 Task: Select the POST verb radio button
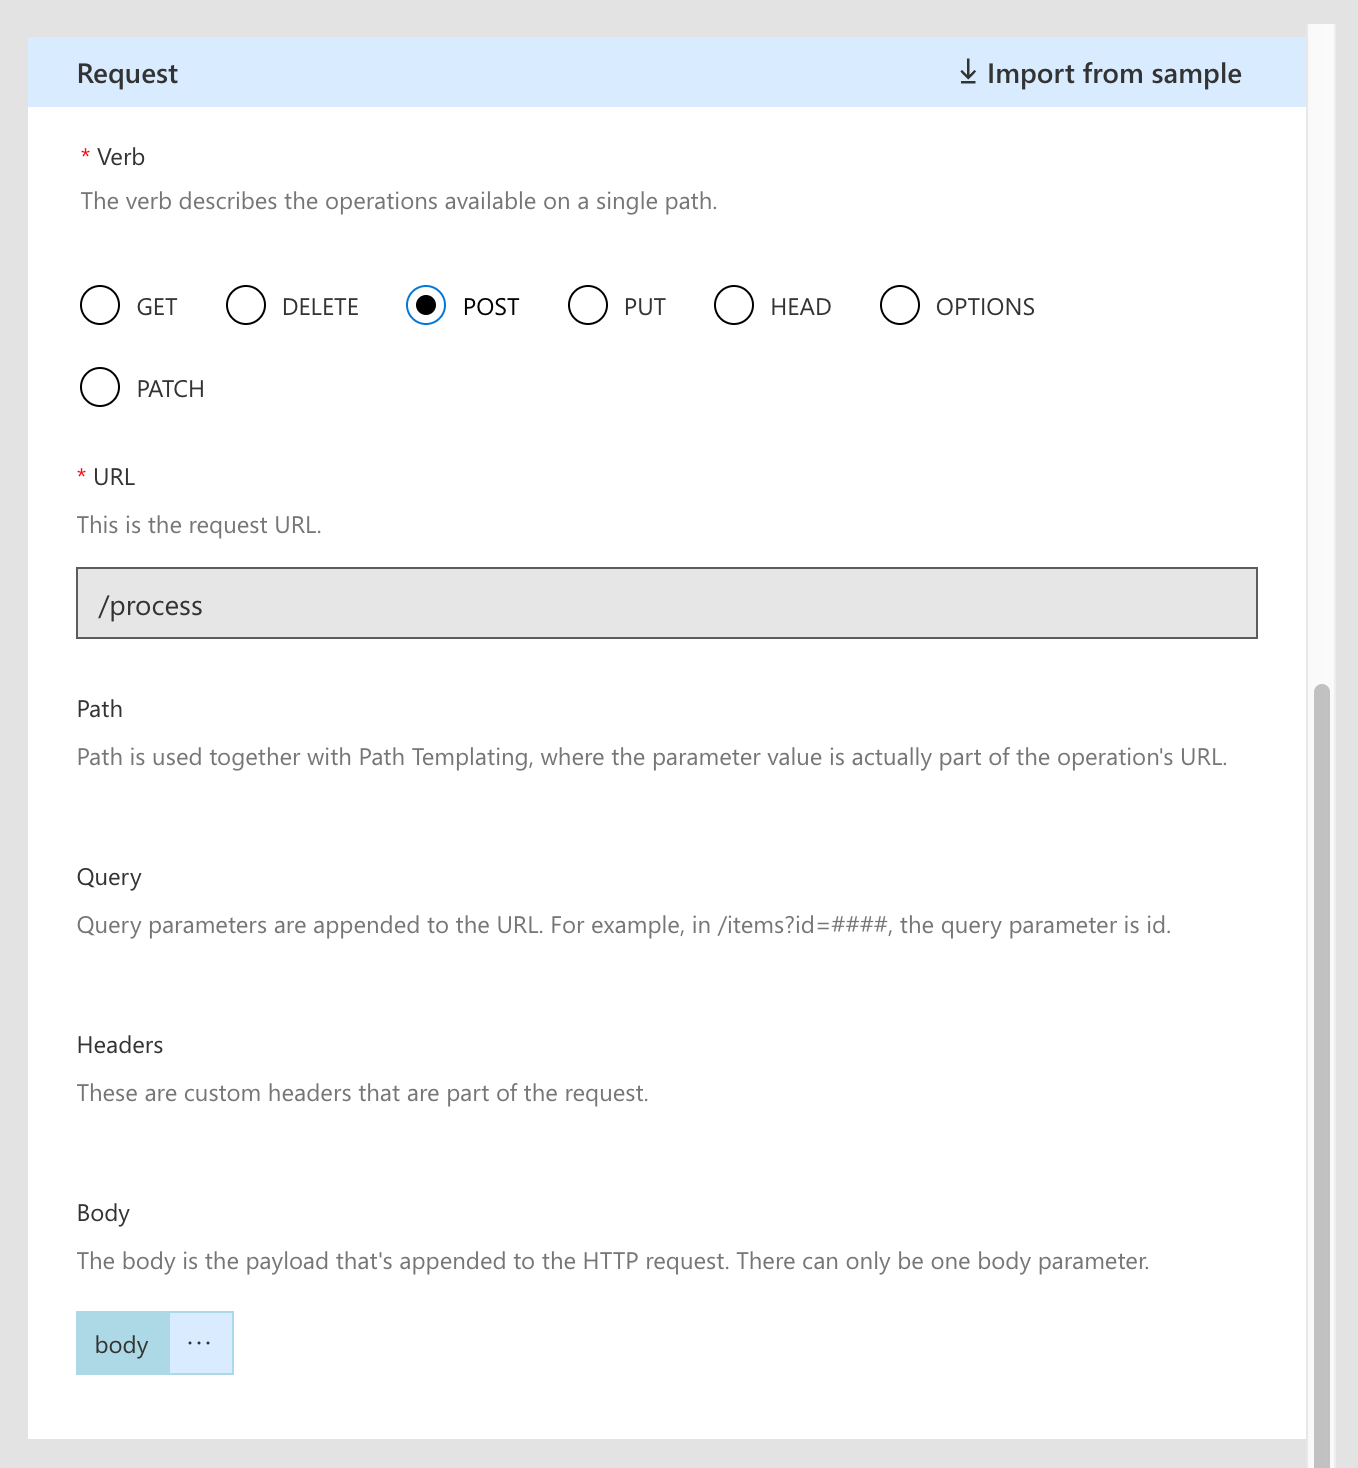(x=426, y=305)
